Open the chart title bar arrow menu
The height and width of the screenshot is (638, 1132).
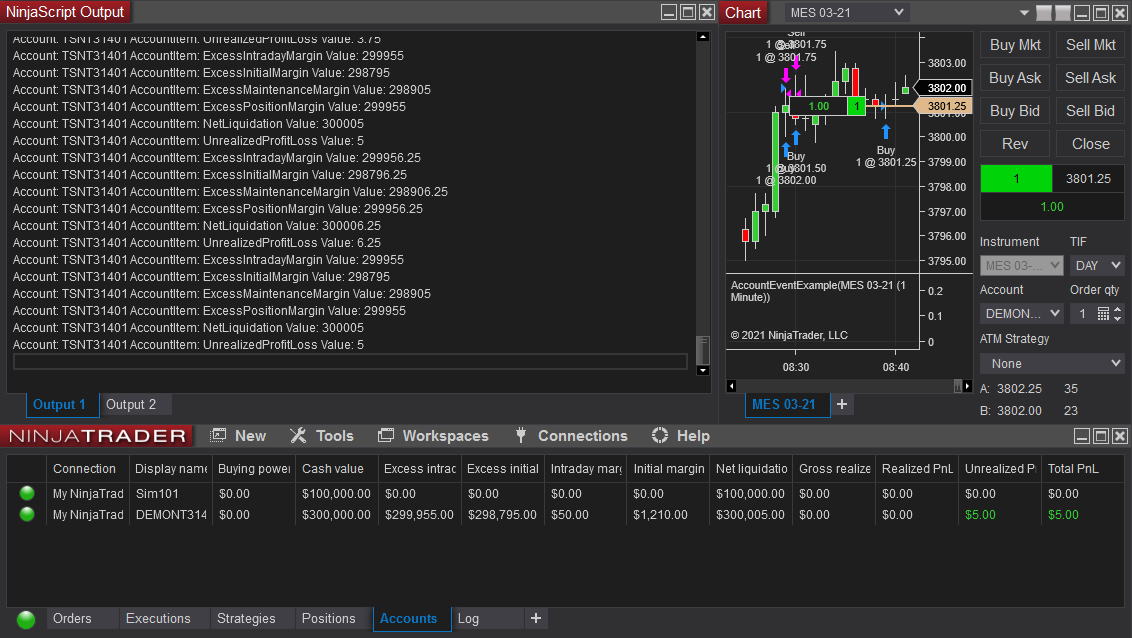tap(1024, 12)
